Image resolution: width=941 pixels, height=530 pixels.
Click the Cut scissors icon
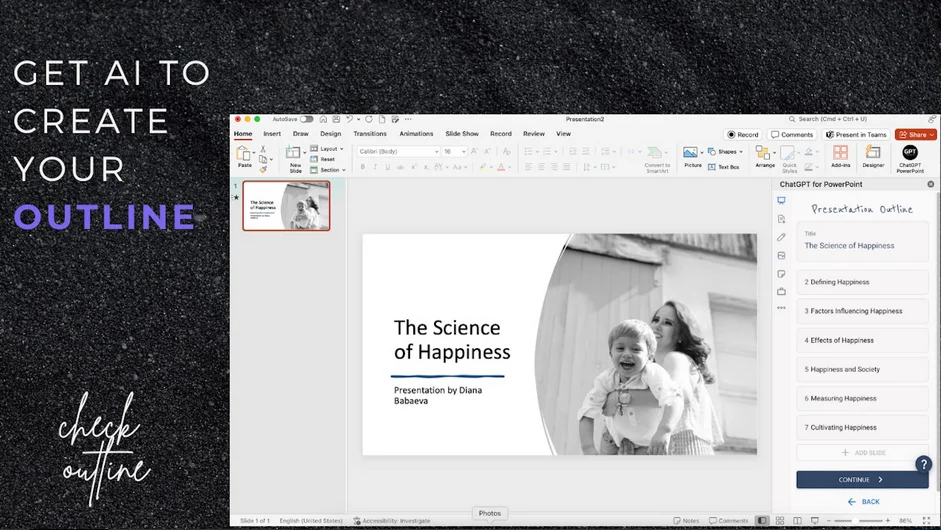tap(263, 149)
